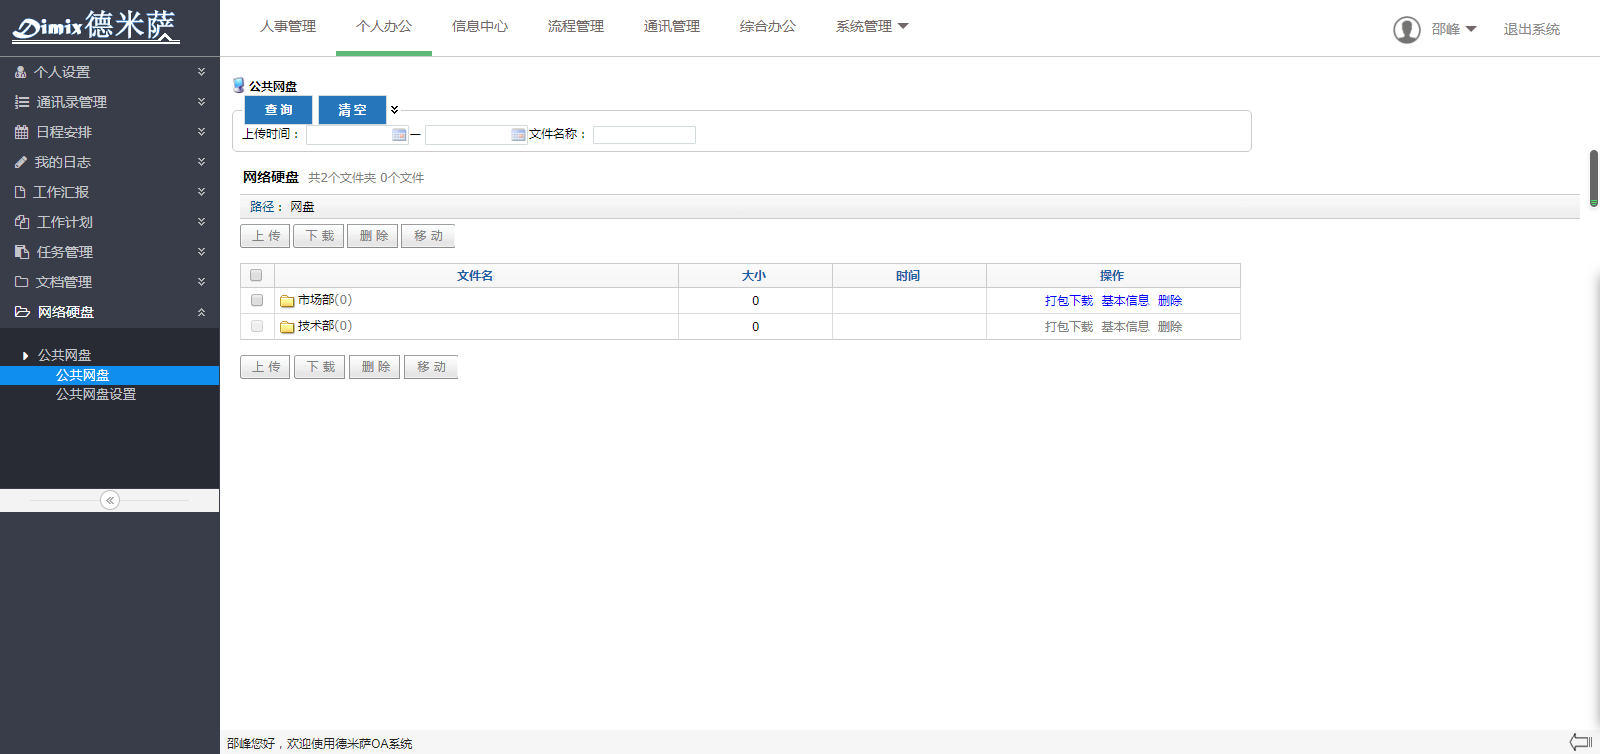
Task: Click the 公共网盘 title disk icon
Action: (x=239, y=86)
